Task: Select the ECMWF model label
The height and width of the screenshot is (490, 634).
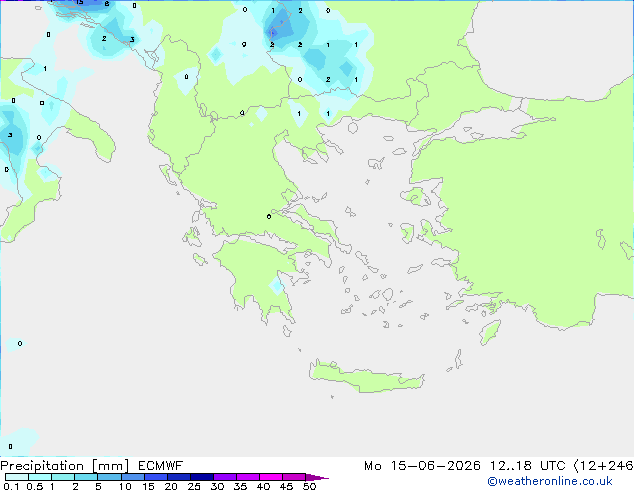Action: tap(160, 466)
